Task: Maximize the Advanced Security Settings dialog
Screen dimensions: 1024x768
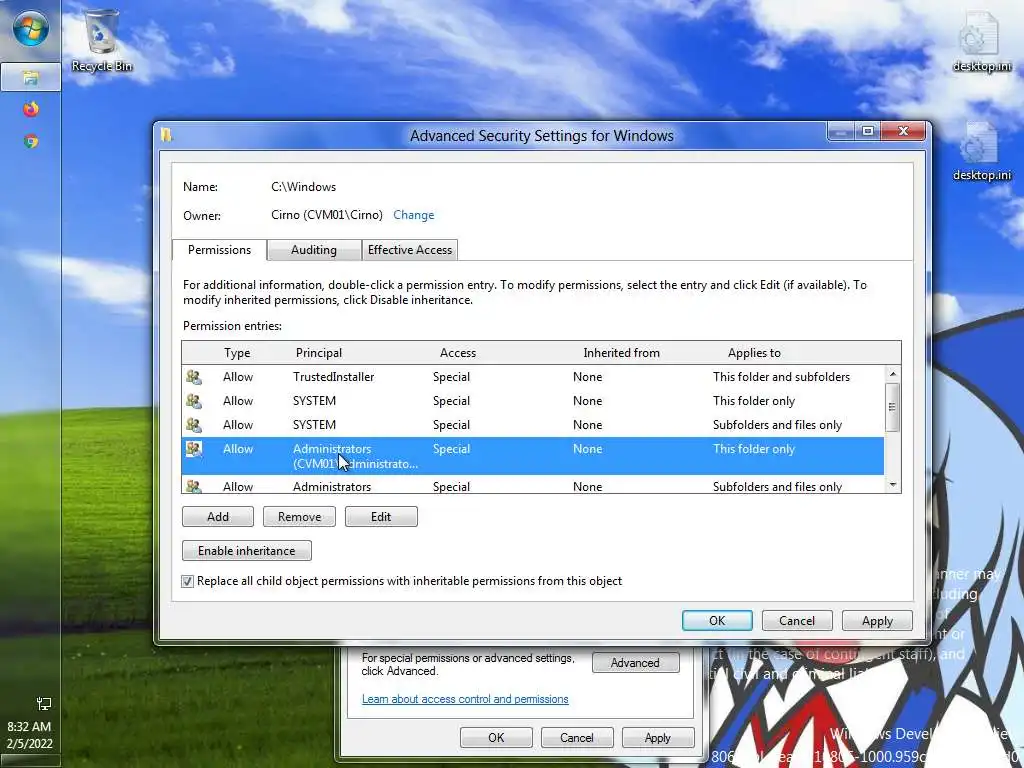Action: point(868,131)
